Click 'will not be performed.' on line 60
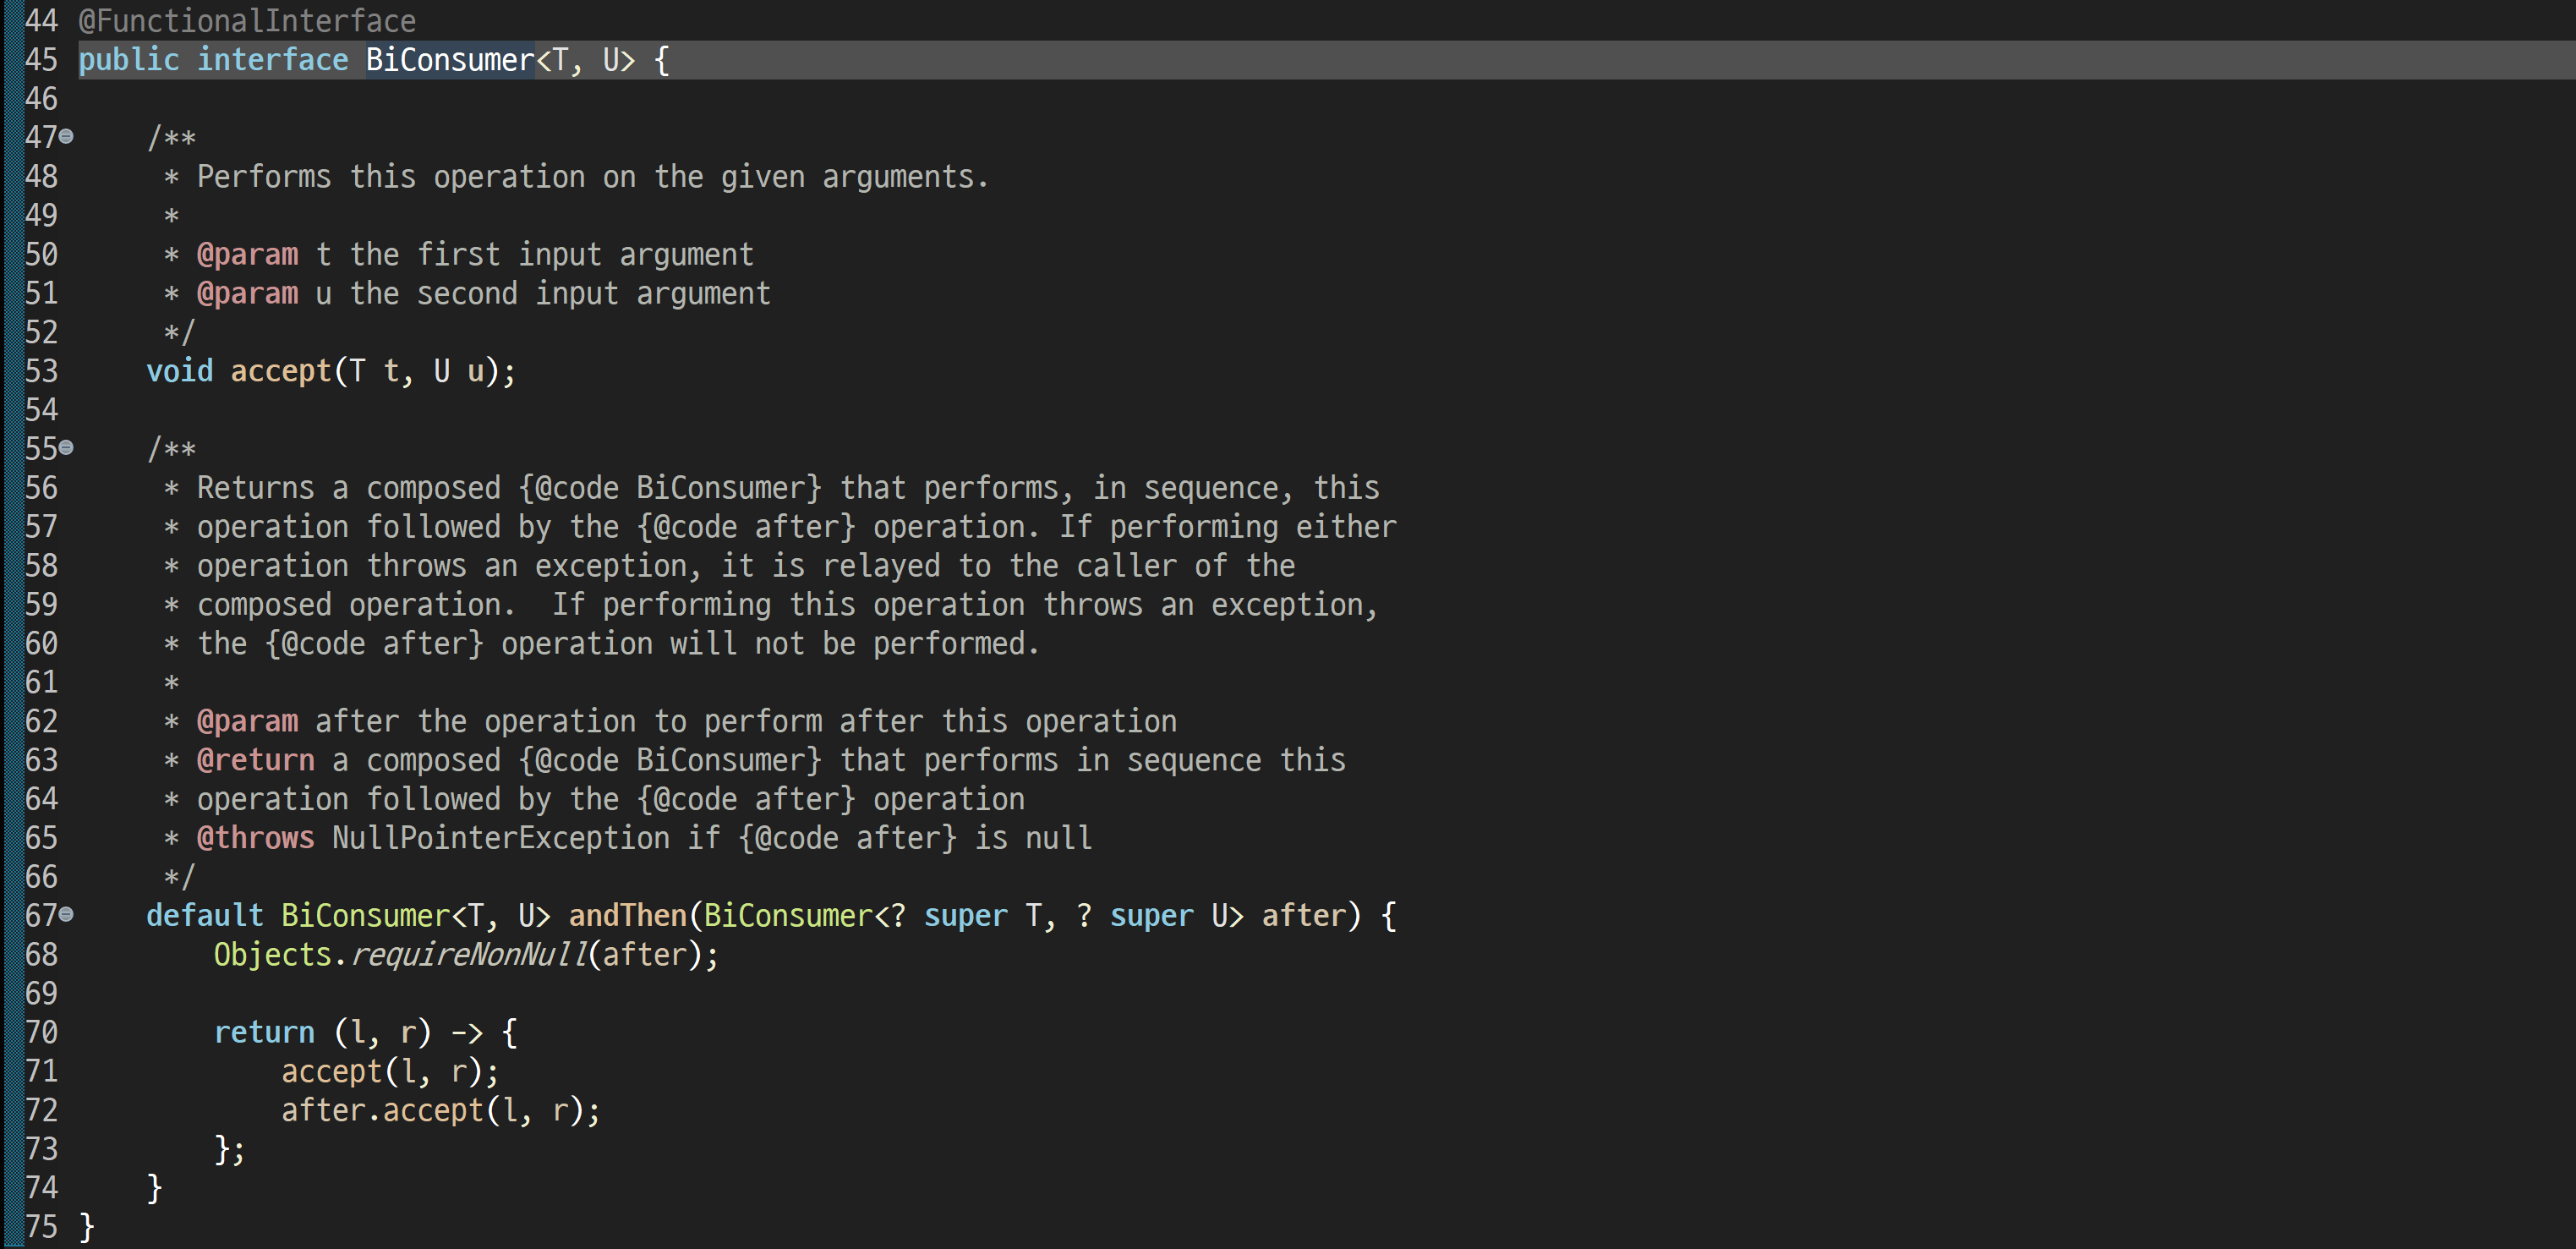 854,644
